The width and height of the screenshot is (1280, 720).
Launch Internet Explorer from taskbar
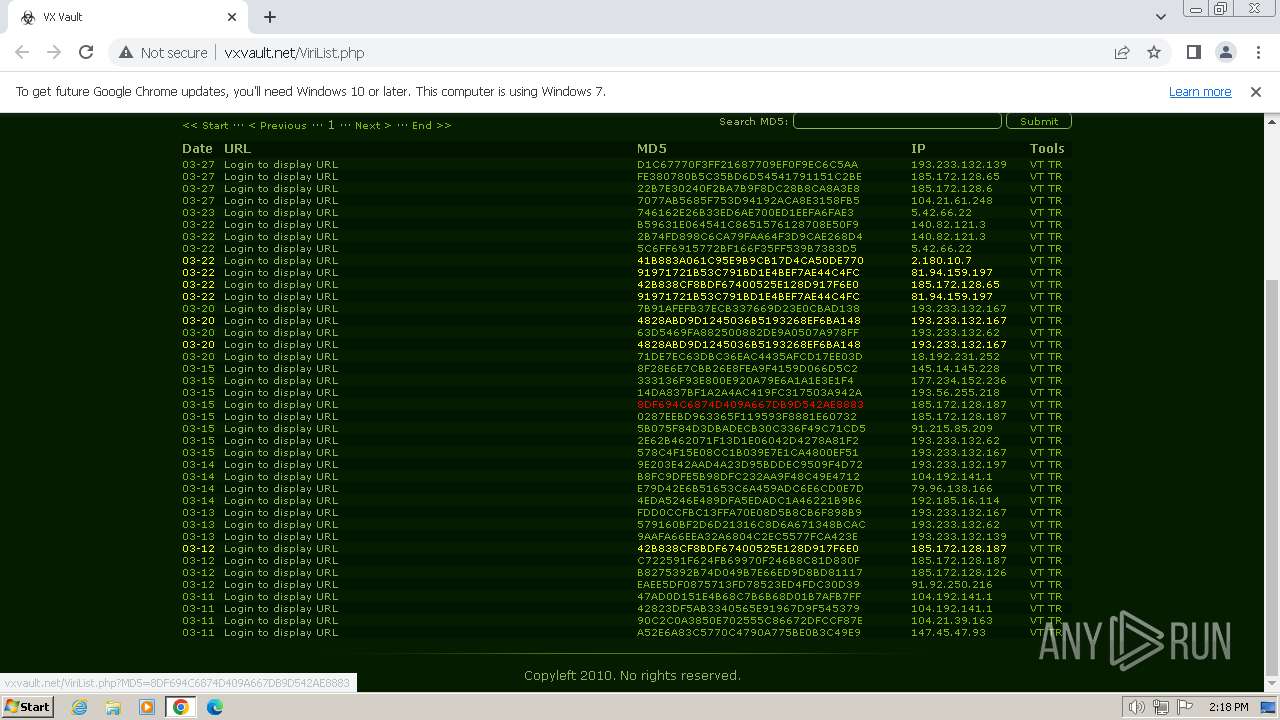[79, 707]
